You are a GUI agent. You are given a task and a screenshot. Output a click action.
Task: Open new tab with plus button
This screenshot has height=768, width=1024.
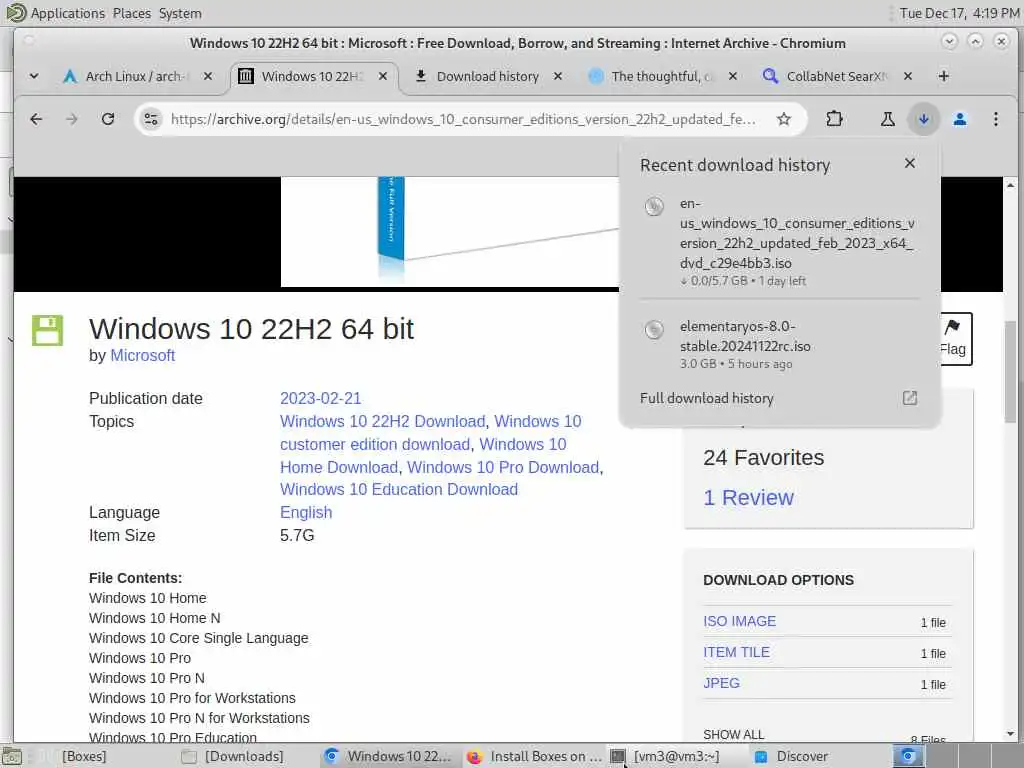tap(943, 76)
